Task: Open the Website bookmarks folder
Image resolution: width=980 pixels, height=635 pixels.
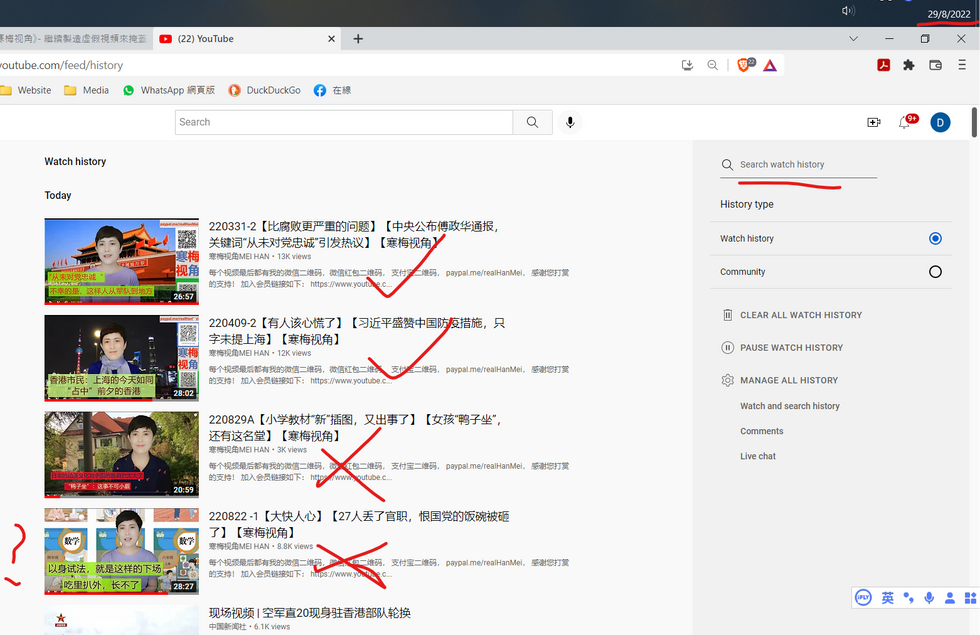Action: pyautogui.click(x=26, y=90)
